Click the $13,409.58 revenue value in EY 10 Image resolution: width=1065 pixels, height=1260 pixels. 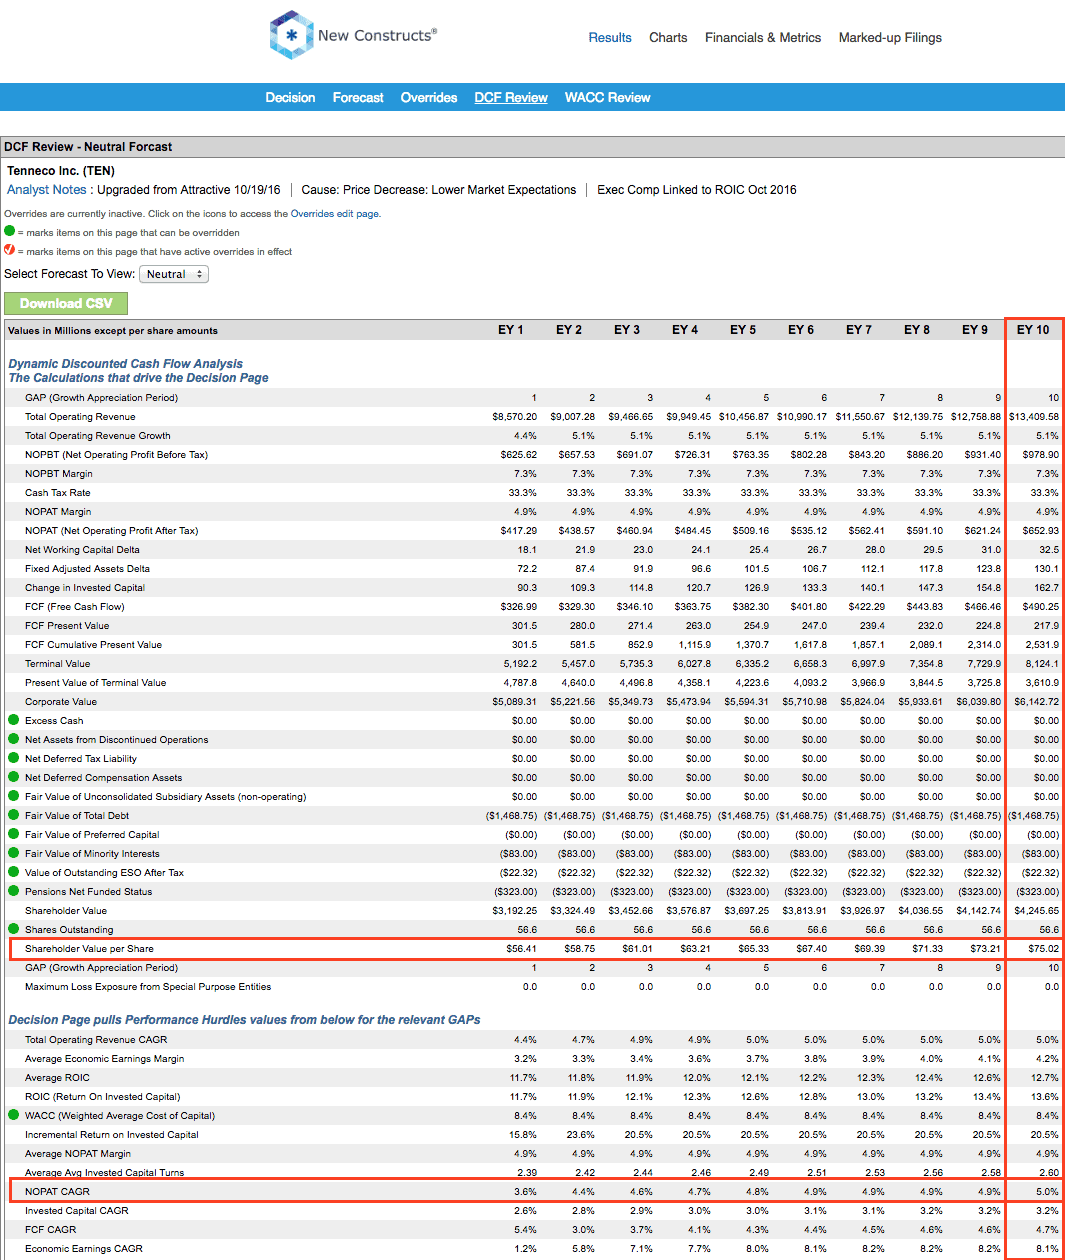(x=1034, y=417)
